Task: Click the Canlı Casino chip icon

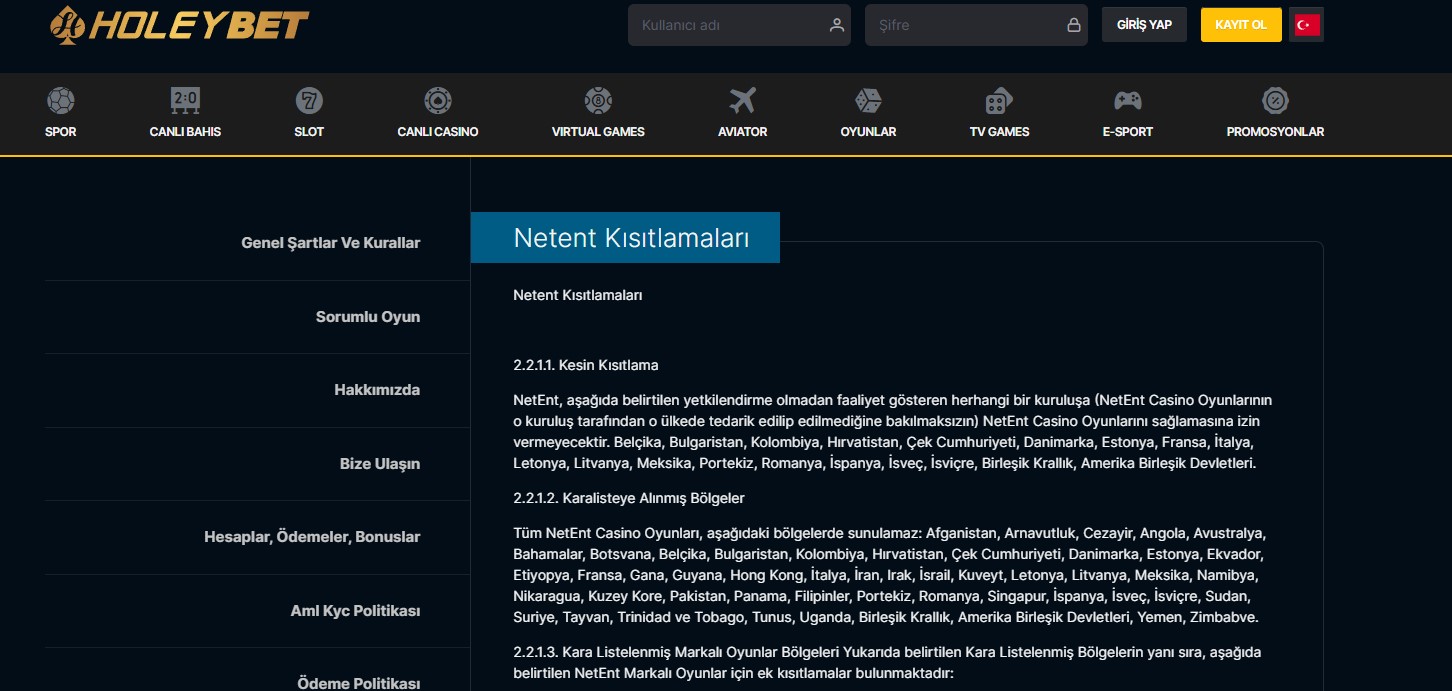Action: point(438,100)
